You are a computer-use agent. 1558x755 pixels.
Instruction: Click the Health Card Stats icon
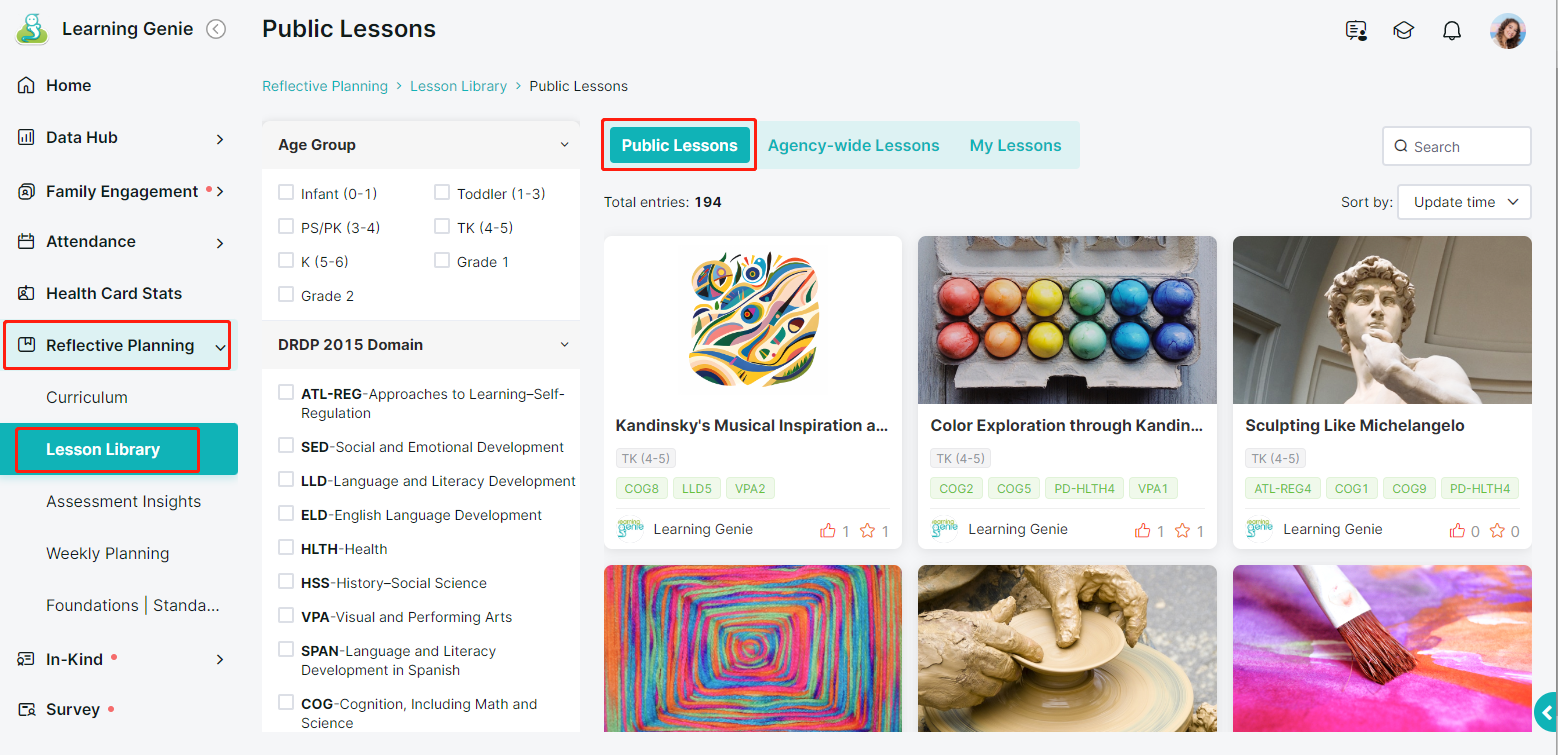tap(27, 293)
